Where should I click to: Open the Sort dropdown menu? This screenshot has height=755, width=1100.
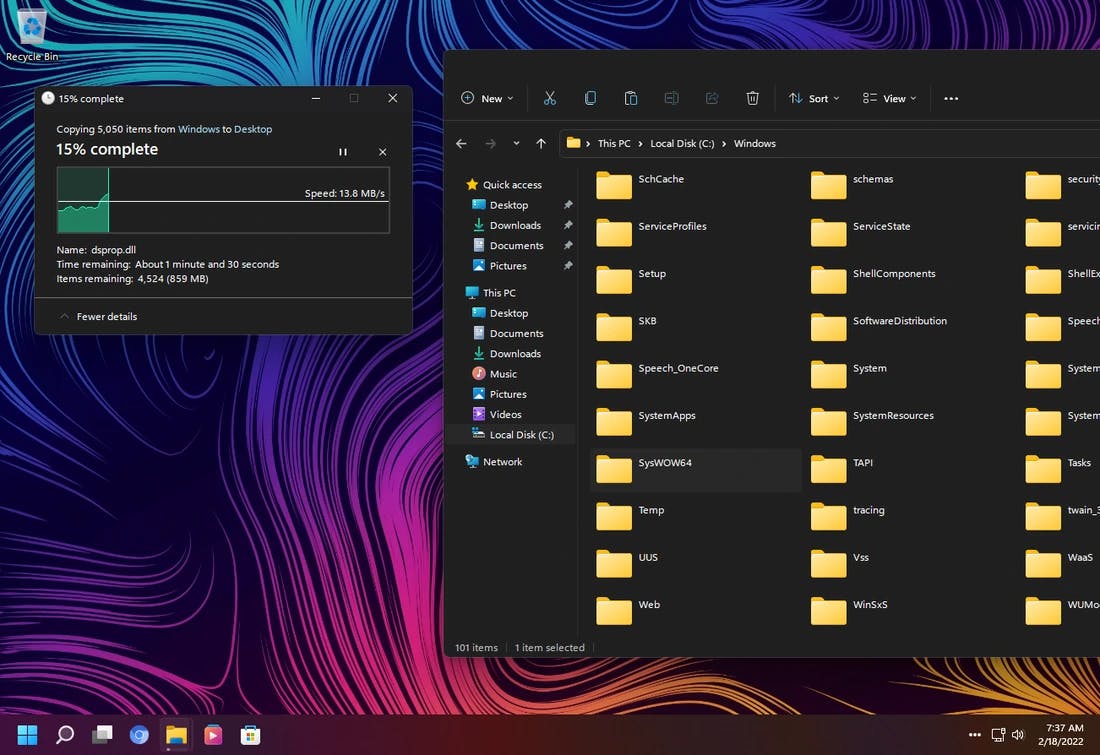813,98
